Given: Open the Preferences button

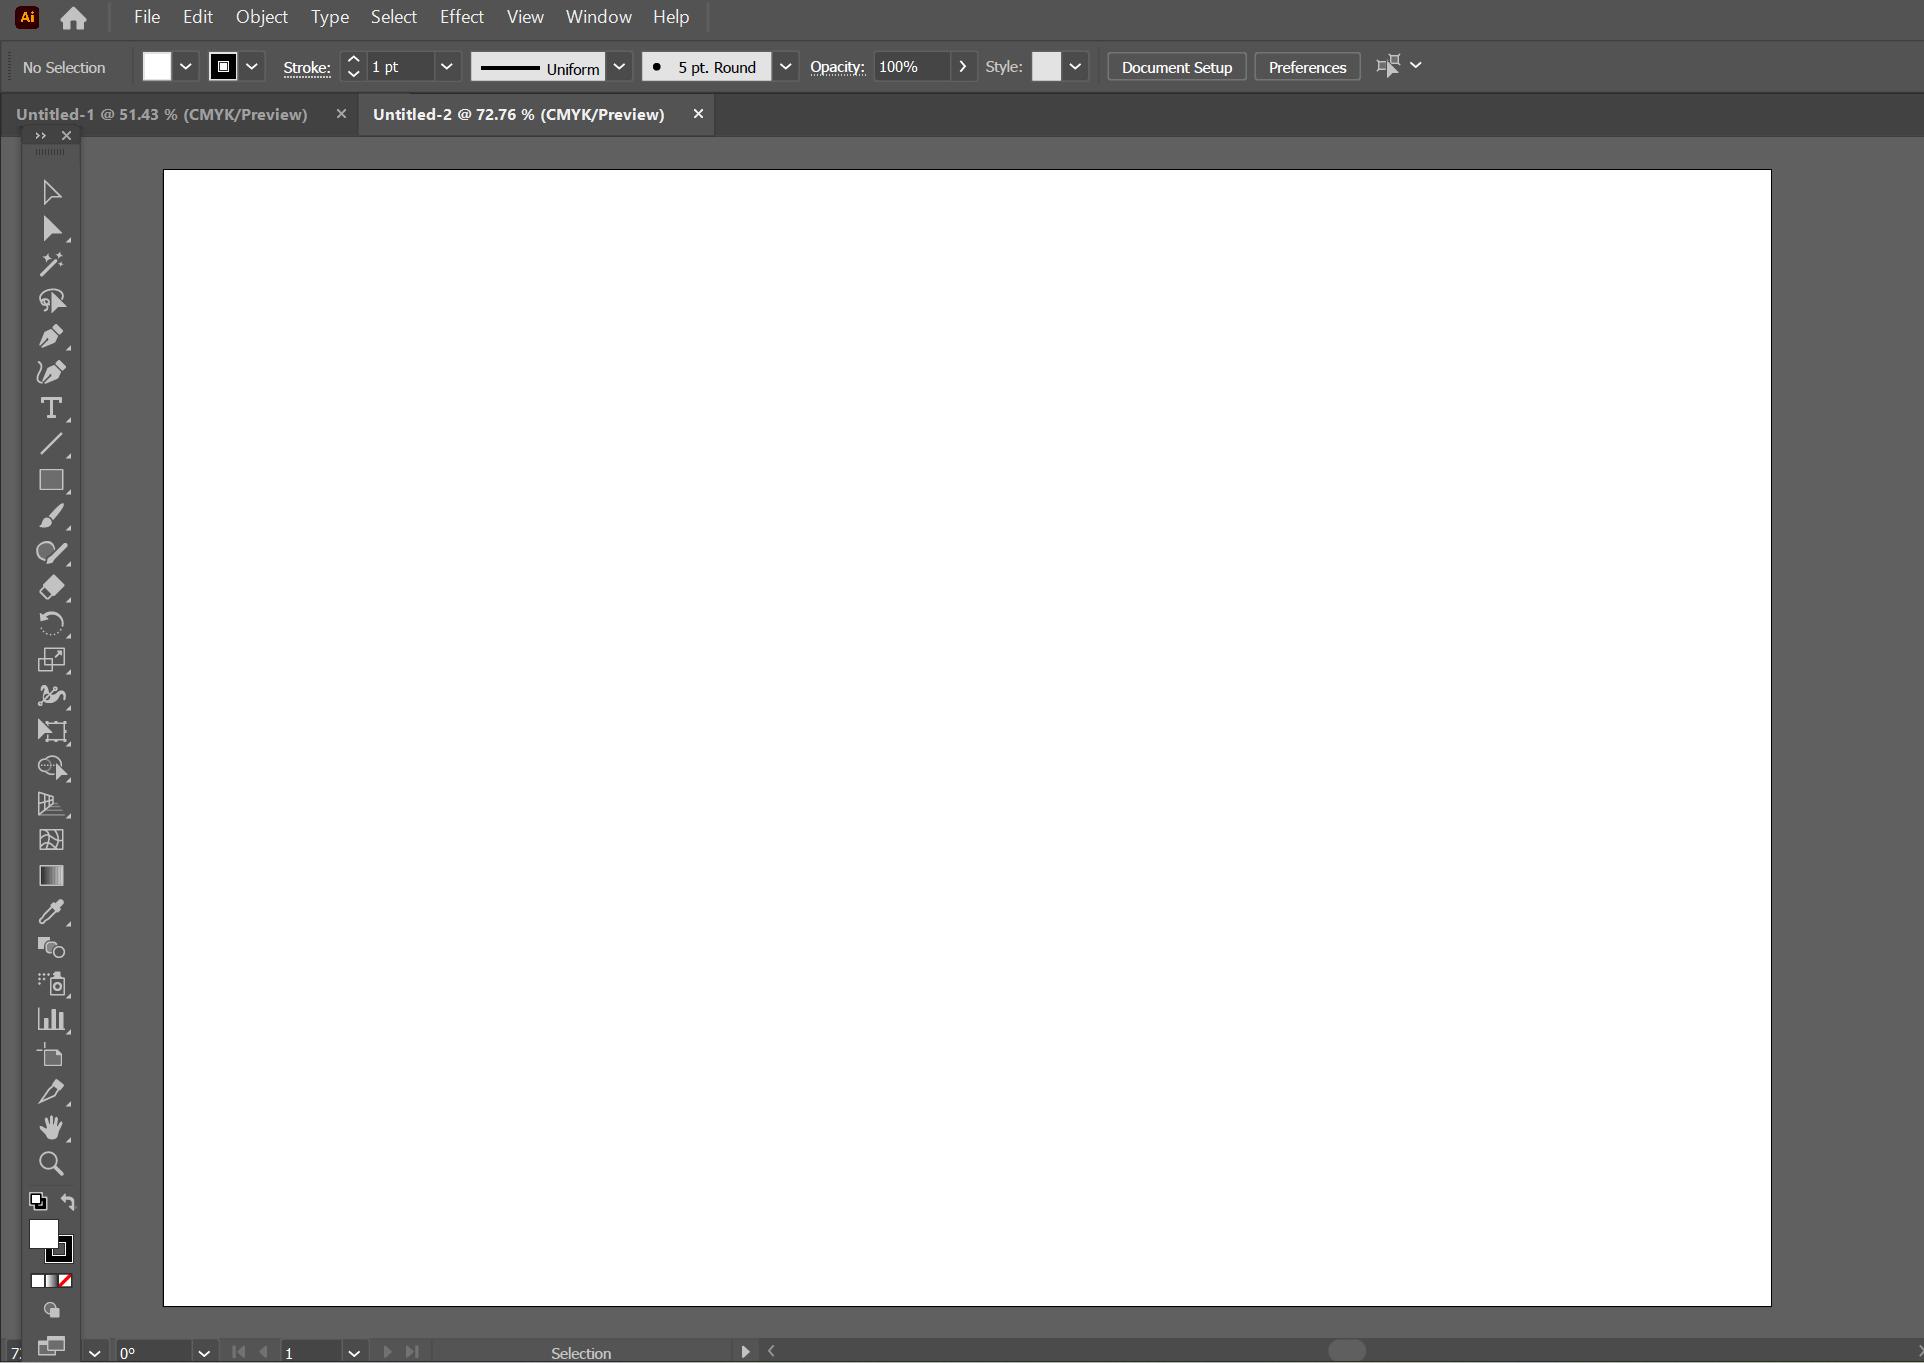Looking at the screenshot, I should 1307,67.
